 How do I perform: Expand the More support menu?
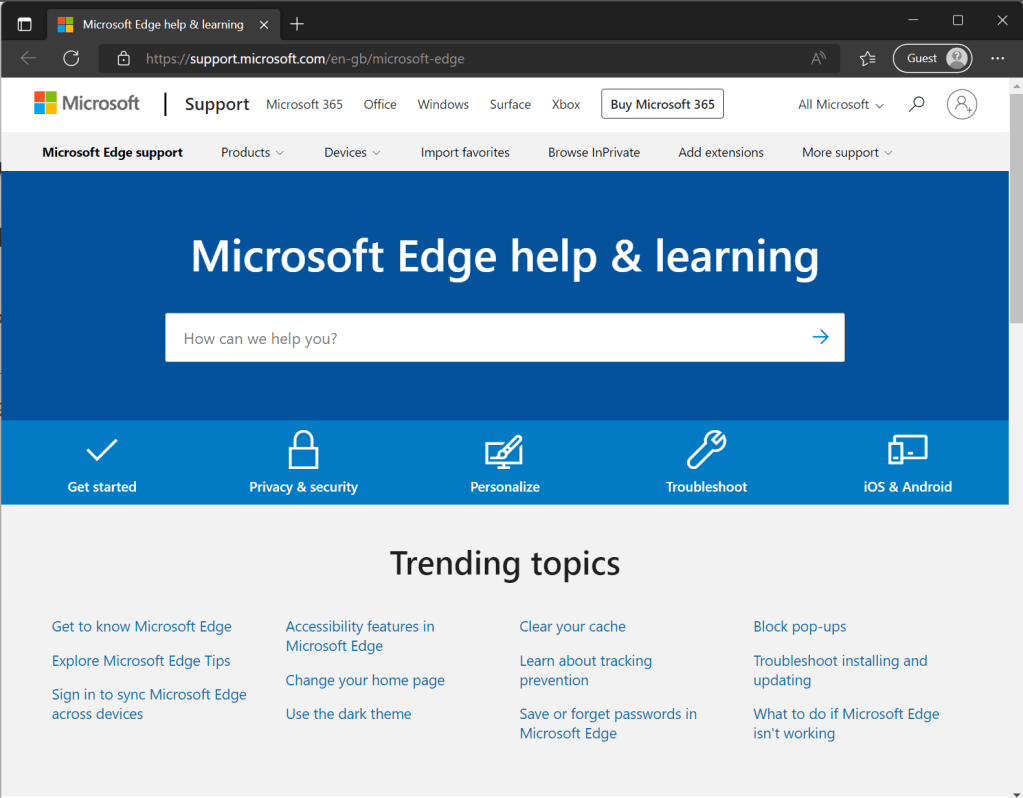coord(846,153)
